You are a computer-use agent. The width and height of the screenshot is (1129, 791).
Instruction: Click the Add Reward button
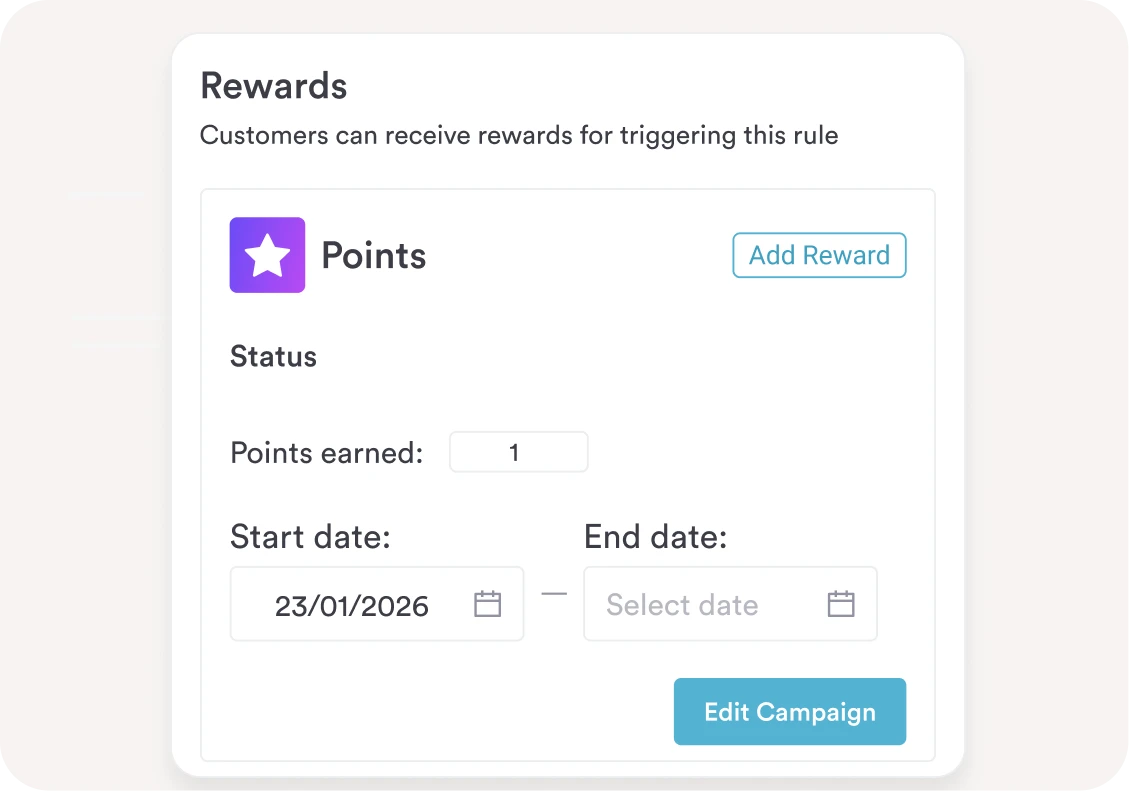point(819,255)
